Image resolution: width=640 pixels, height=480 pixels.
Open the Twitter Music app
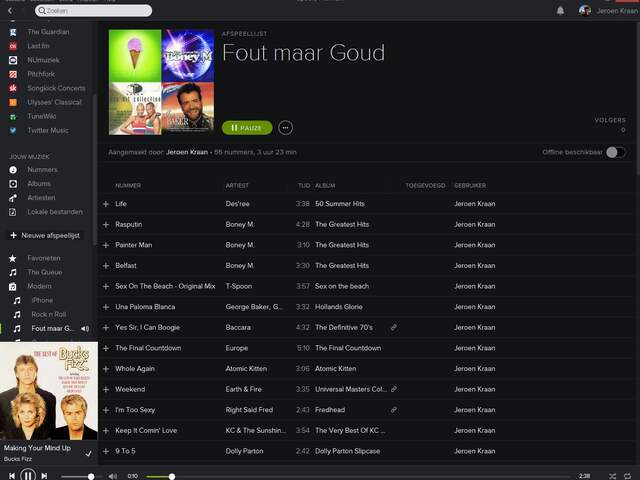coord(48,131)
